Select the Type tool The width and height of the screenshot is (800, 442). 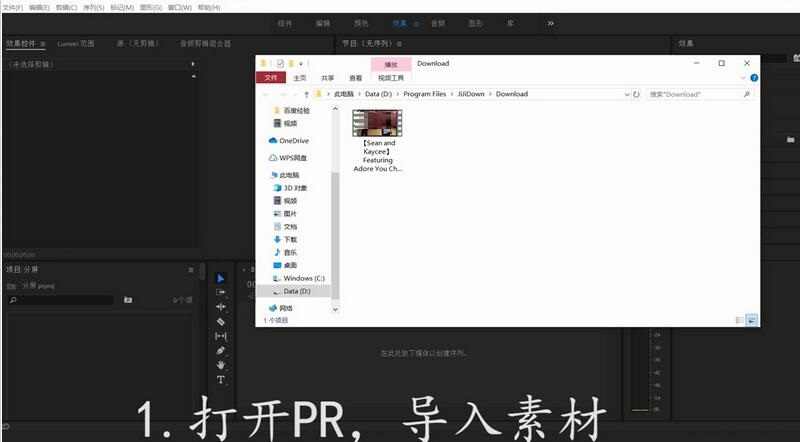click(221, 380)
